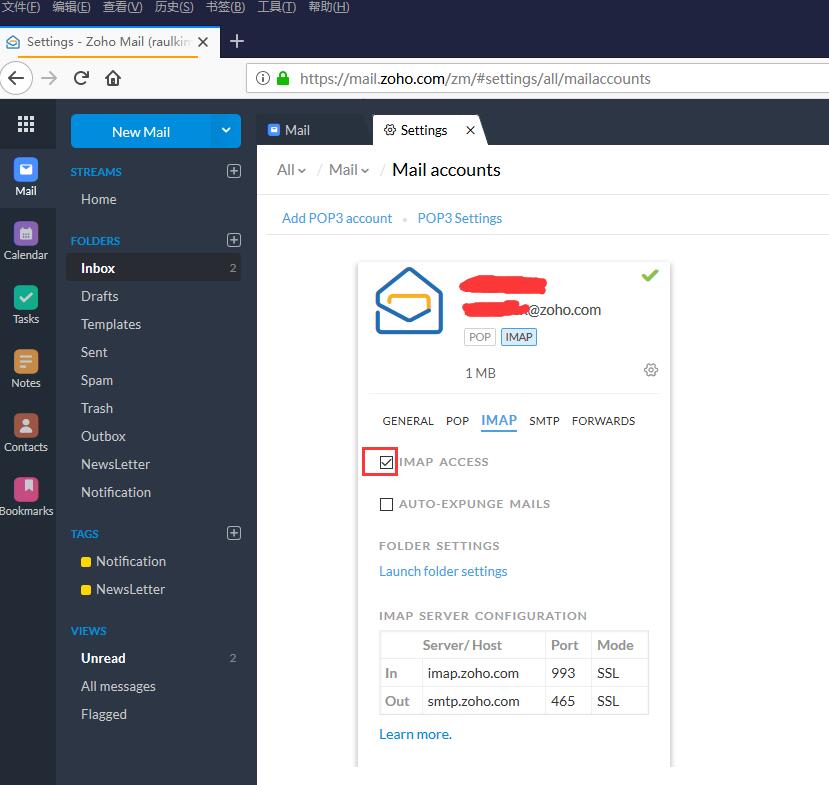Open the Contacts app
Viewport: 829px width, 785px height.
(x=25, y=433)
